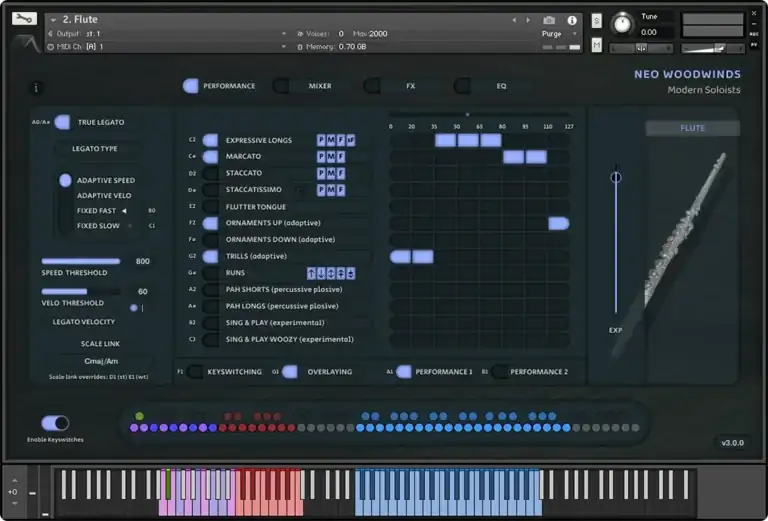The height and width of the screenshot is (521, 768).
Task: Click the Pah Shorts articulation toggle
Action: point(210,290)
